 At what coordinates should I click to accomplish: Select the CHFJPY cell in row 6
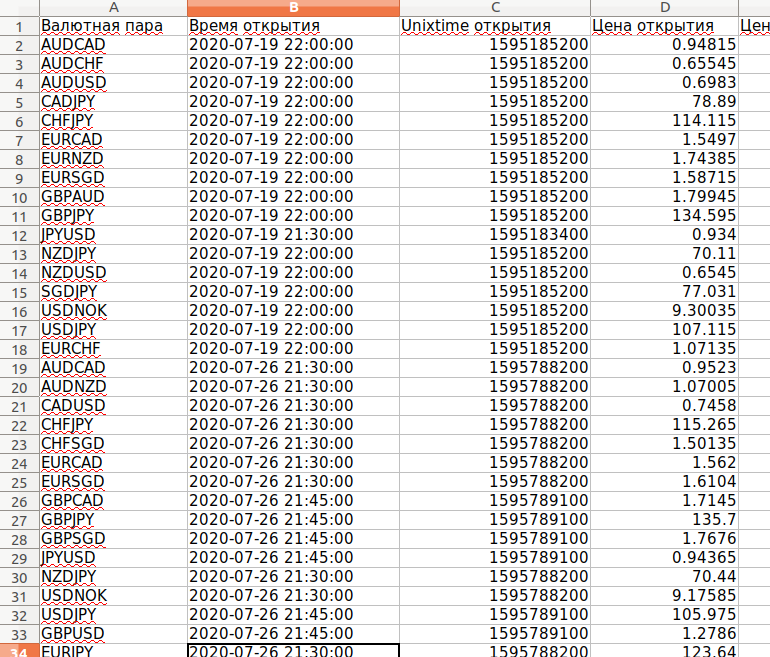click(113, 121)
